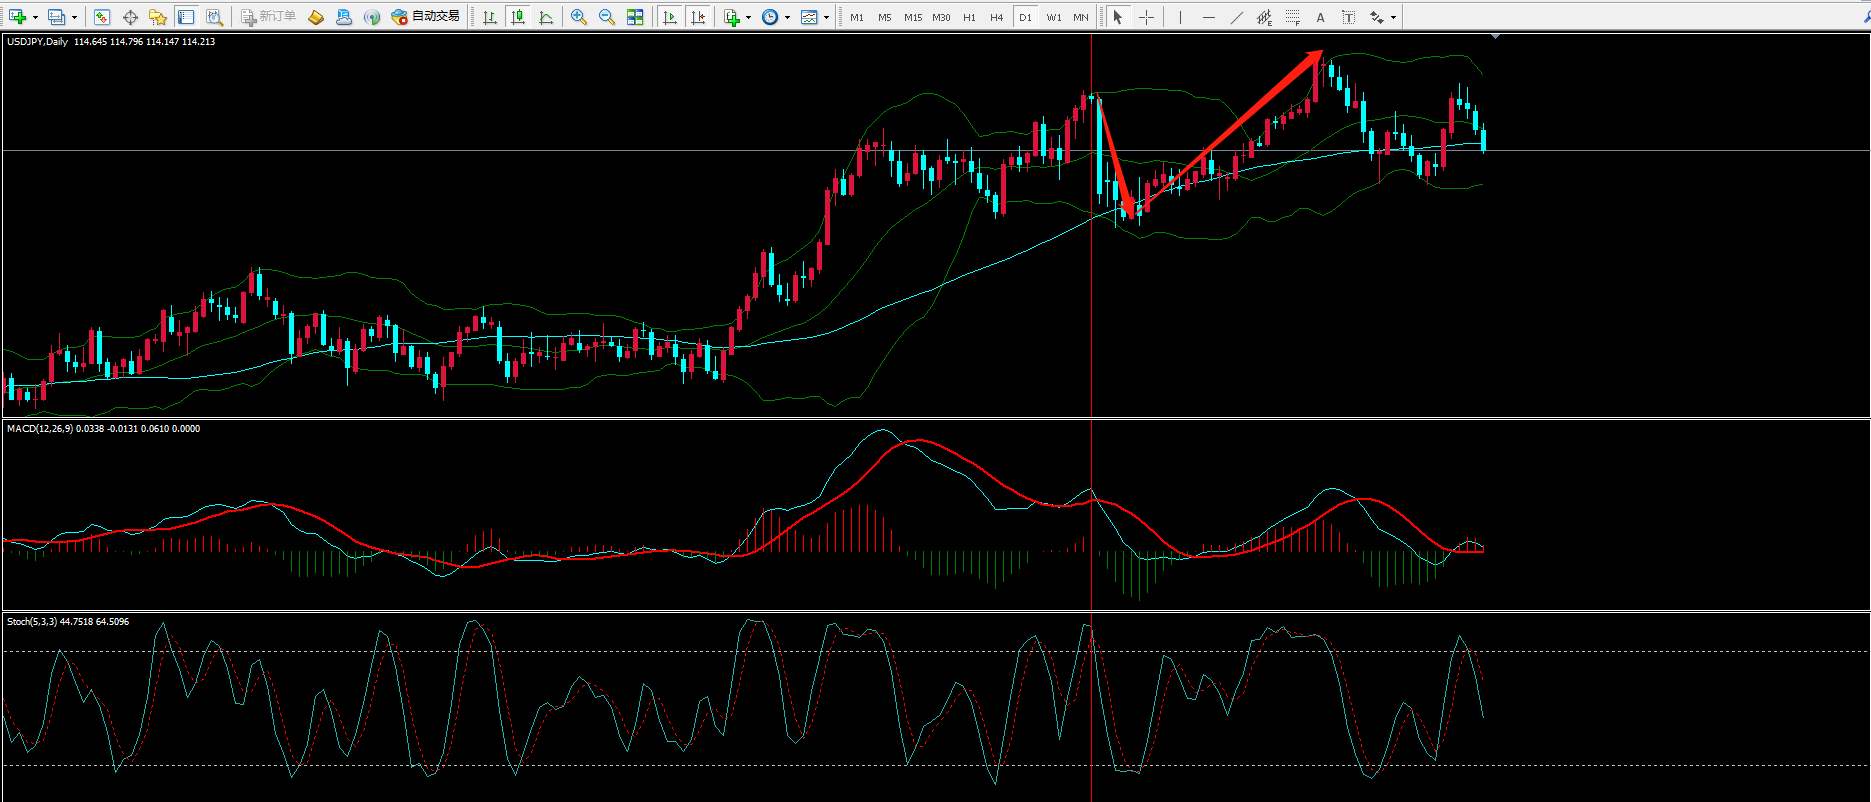Click the Zoom Out magnifier icon
Screen dimensions: 1871x802
click(606, 17)
